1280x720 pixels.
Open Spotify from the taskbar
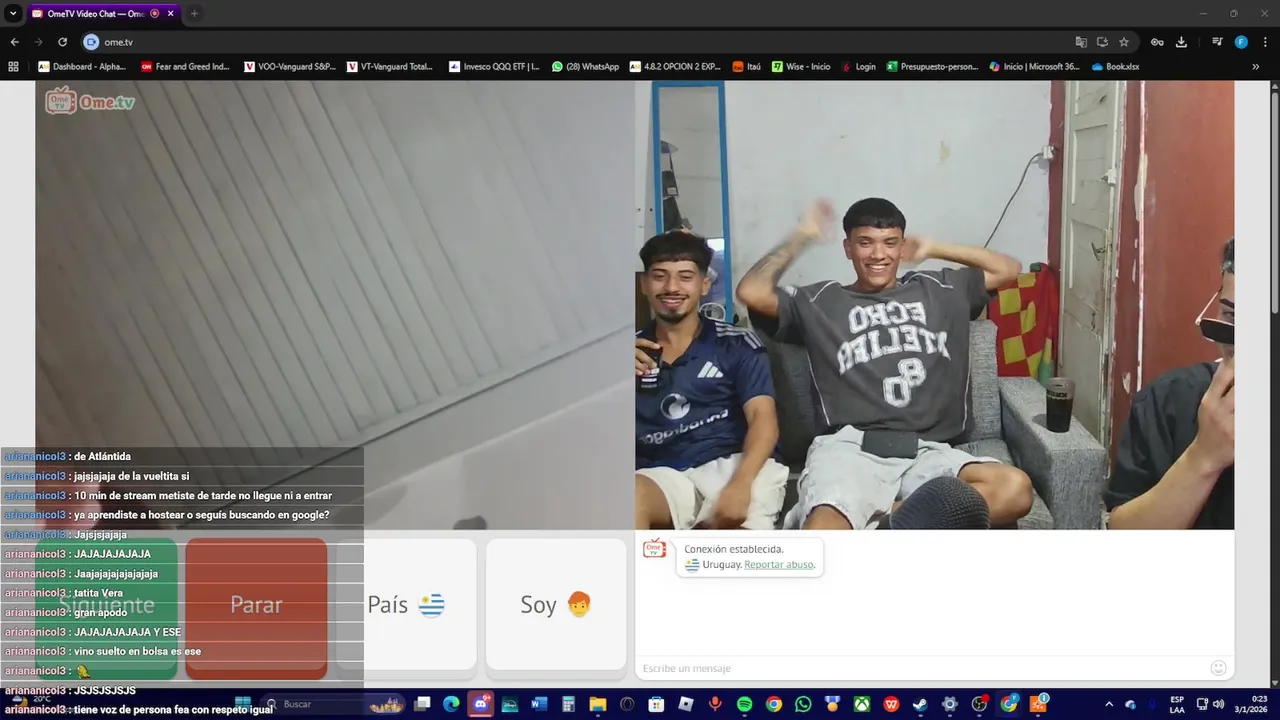744,704
